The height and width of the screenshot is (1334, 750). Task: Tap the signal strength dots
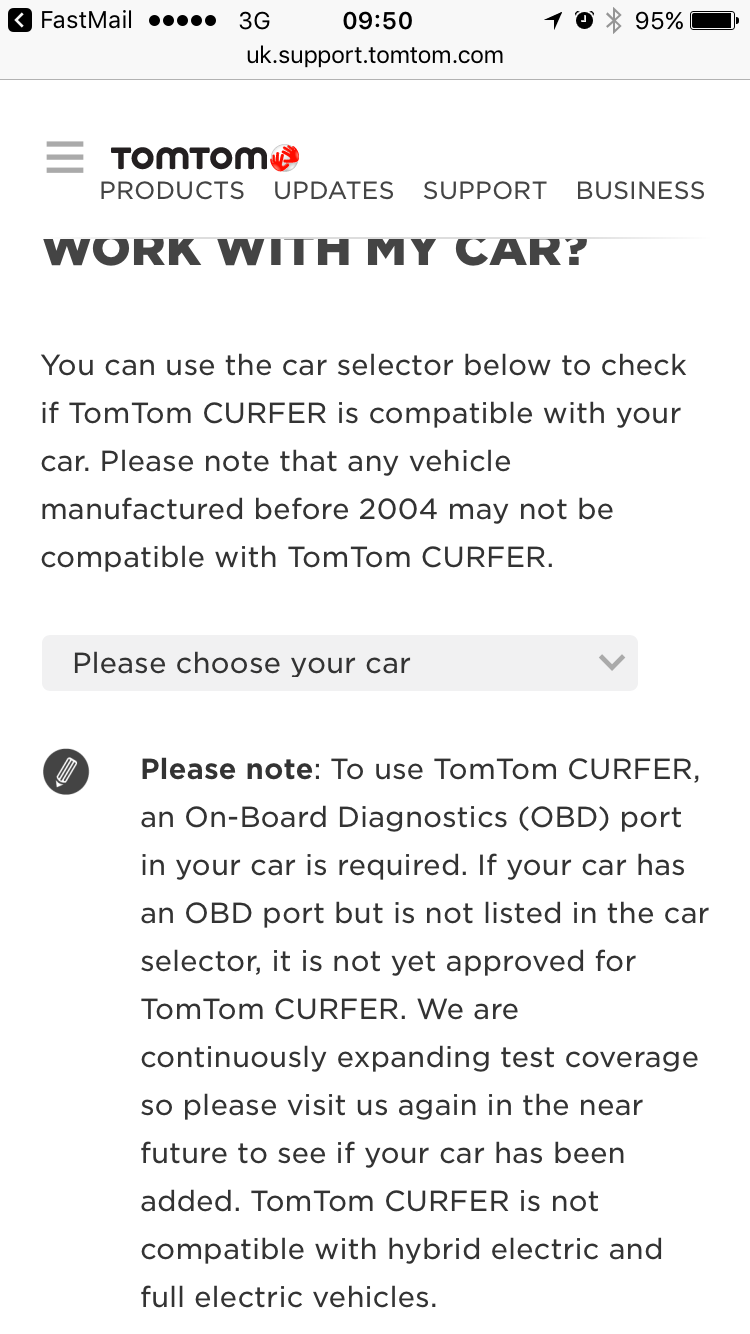181,20
